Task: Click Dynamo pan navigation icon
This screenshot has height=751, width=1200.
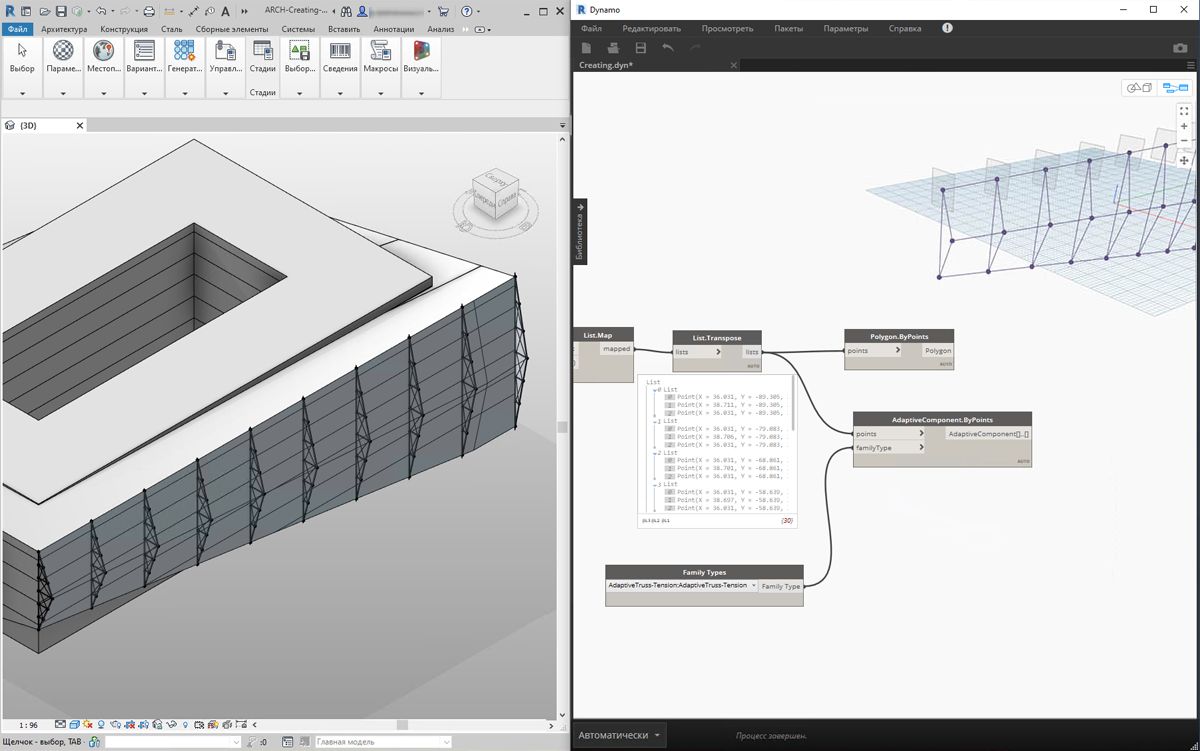Action: tap(1184, 160)
